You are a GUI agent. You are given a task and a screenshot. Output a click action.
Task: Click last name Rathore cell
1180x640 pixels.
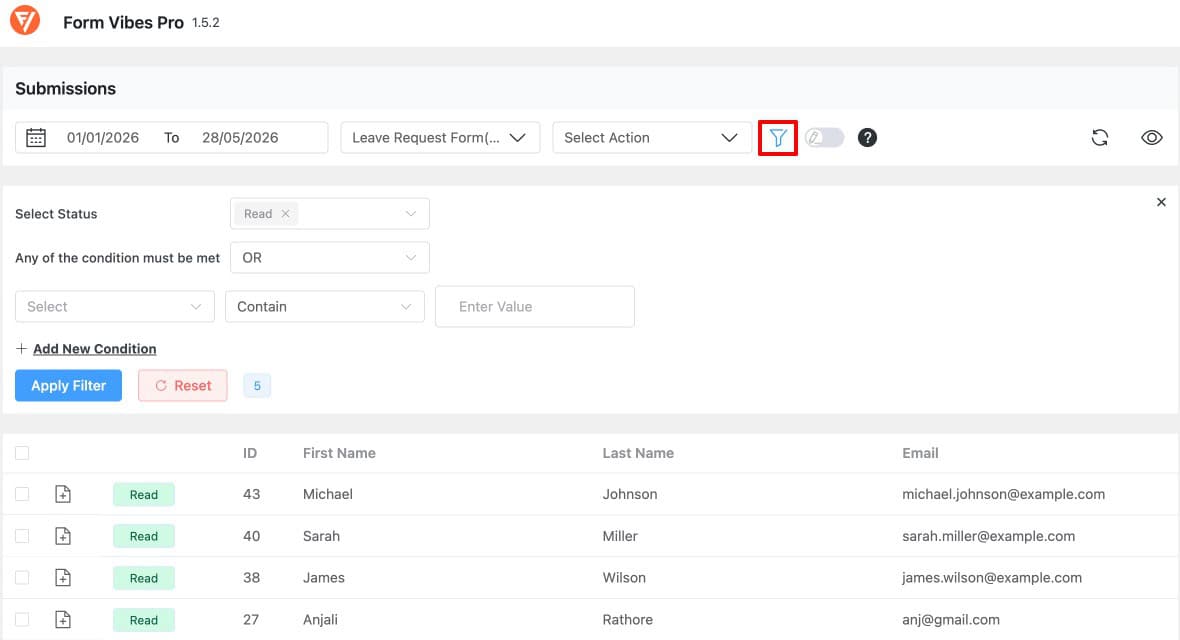[628, 620]
